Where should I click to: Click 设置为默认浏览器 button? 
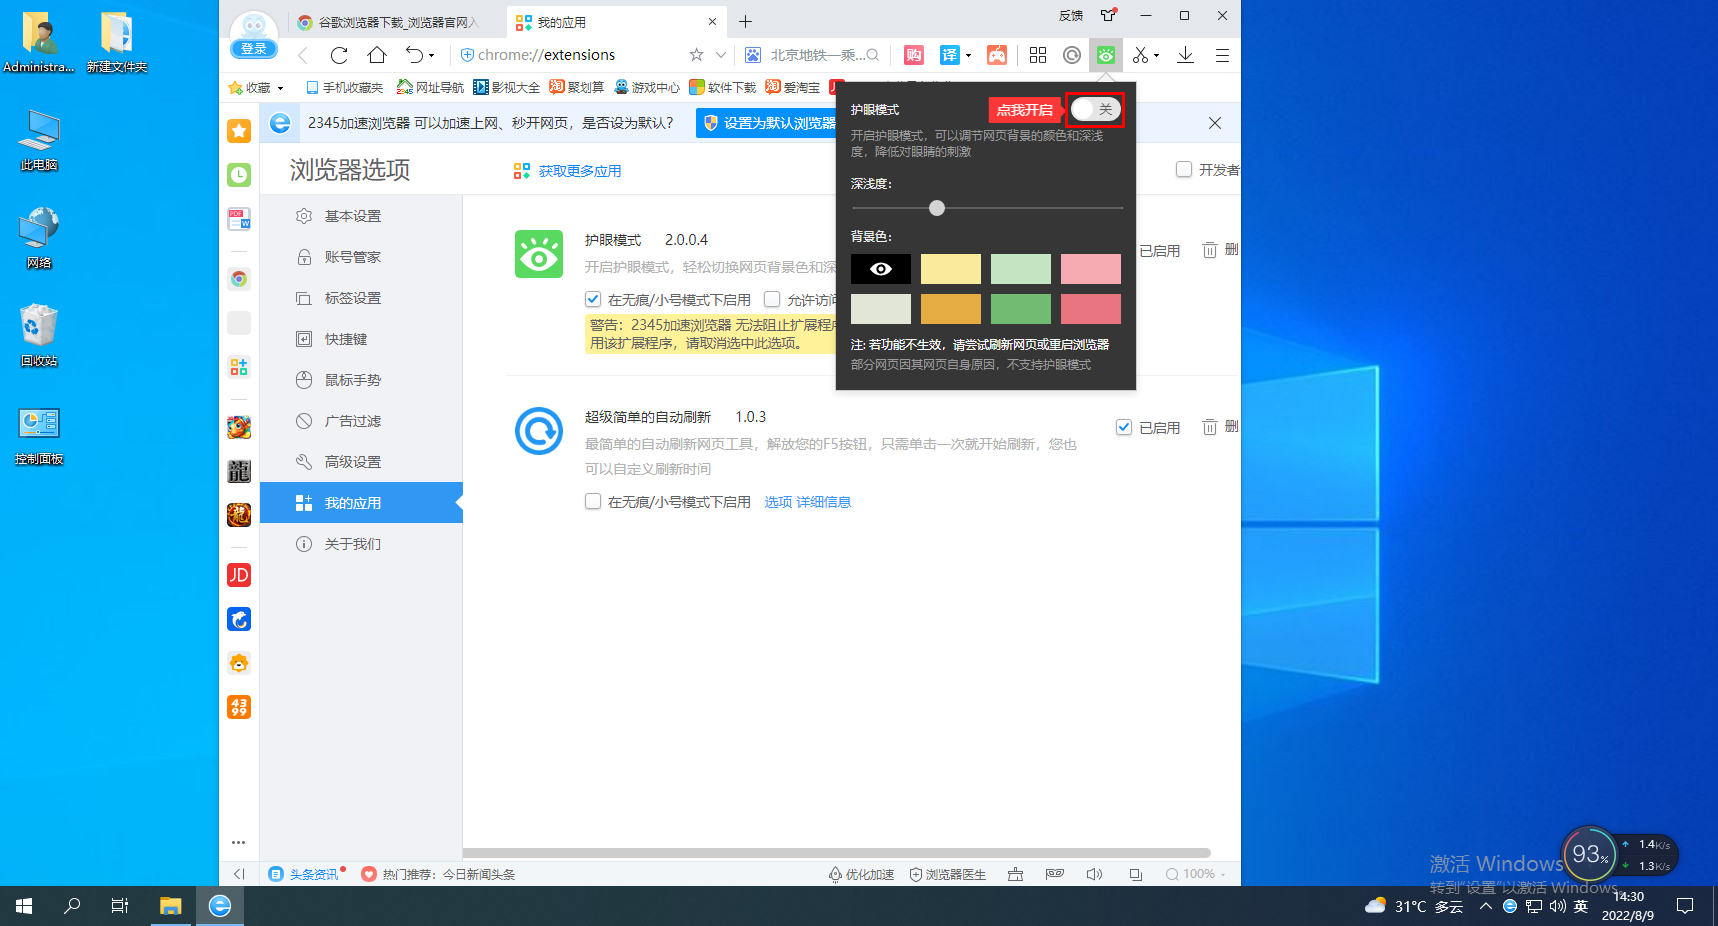[768, 123]
